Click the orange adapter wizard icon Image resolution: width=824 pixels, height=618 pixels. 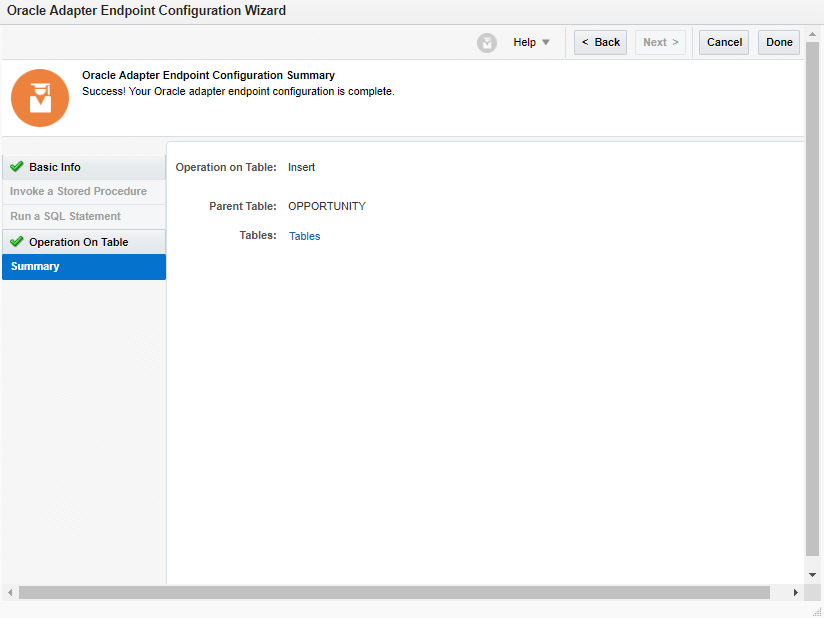pos(40,98)
